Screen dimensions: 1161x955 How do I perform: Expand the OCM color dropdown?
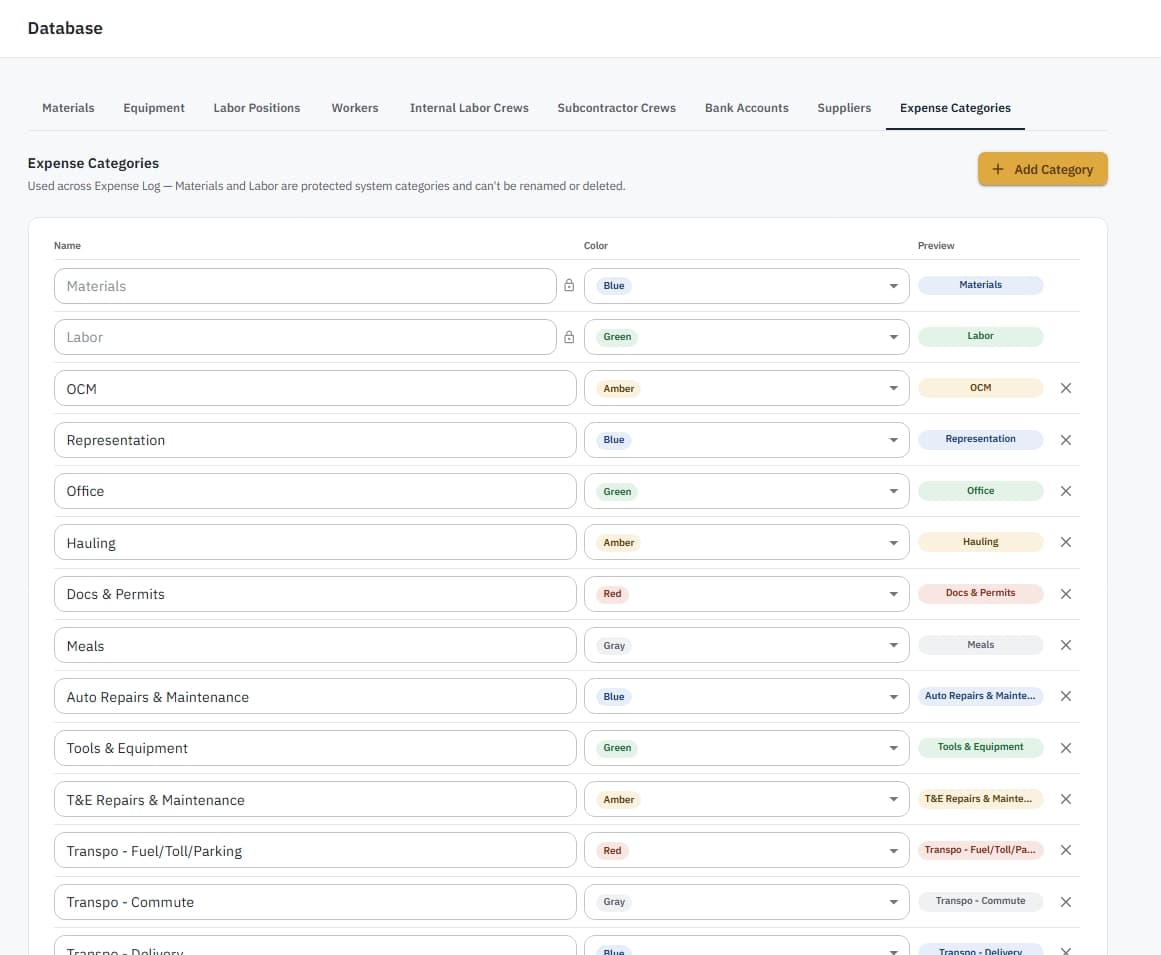pos(746,388)
